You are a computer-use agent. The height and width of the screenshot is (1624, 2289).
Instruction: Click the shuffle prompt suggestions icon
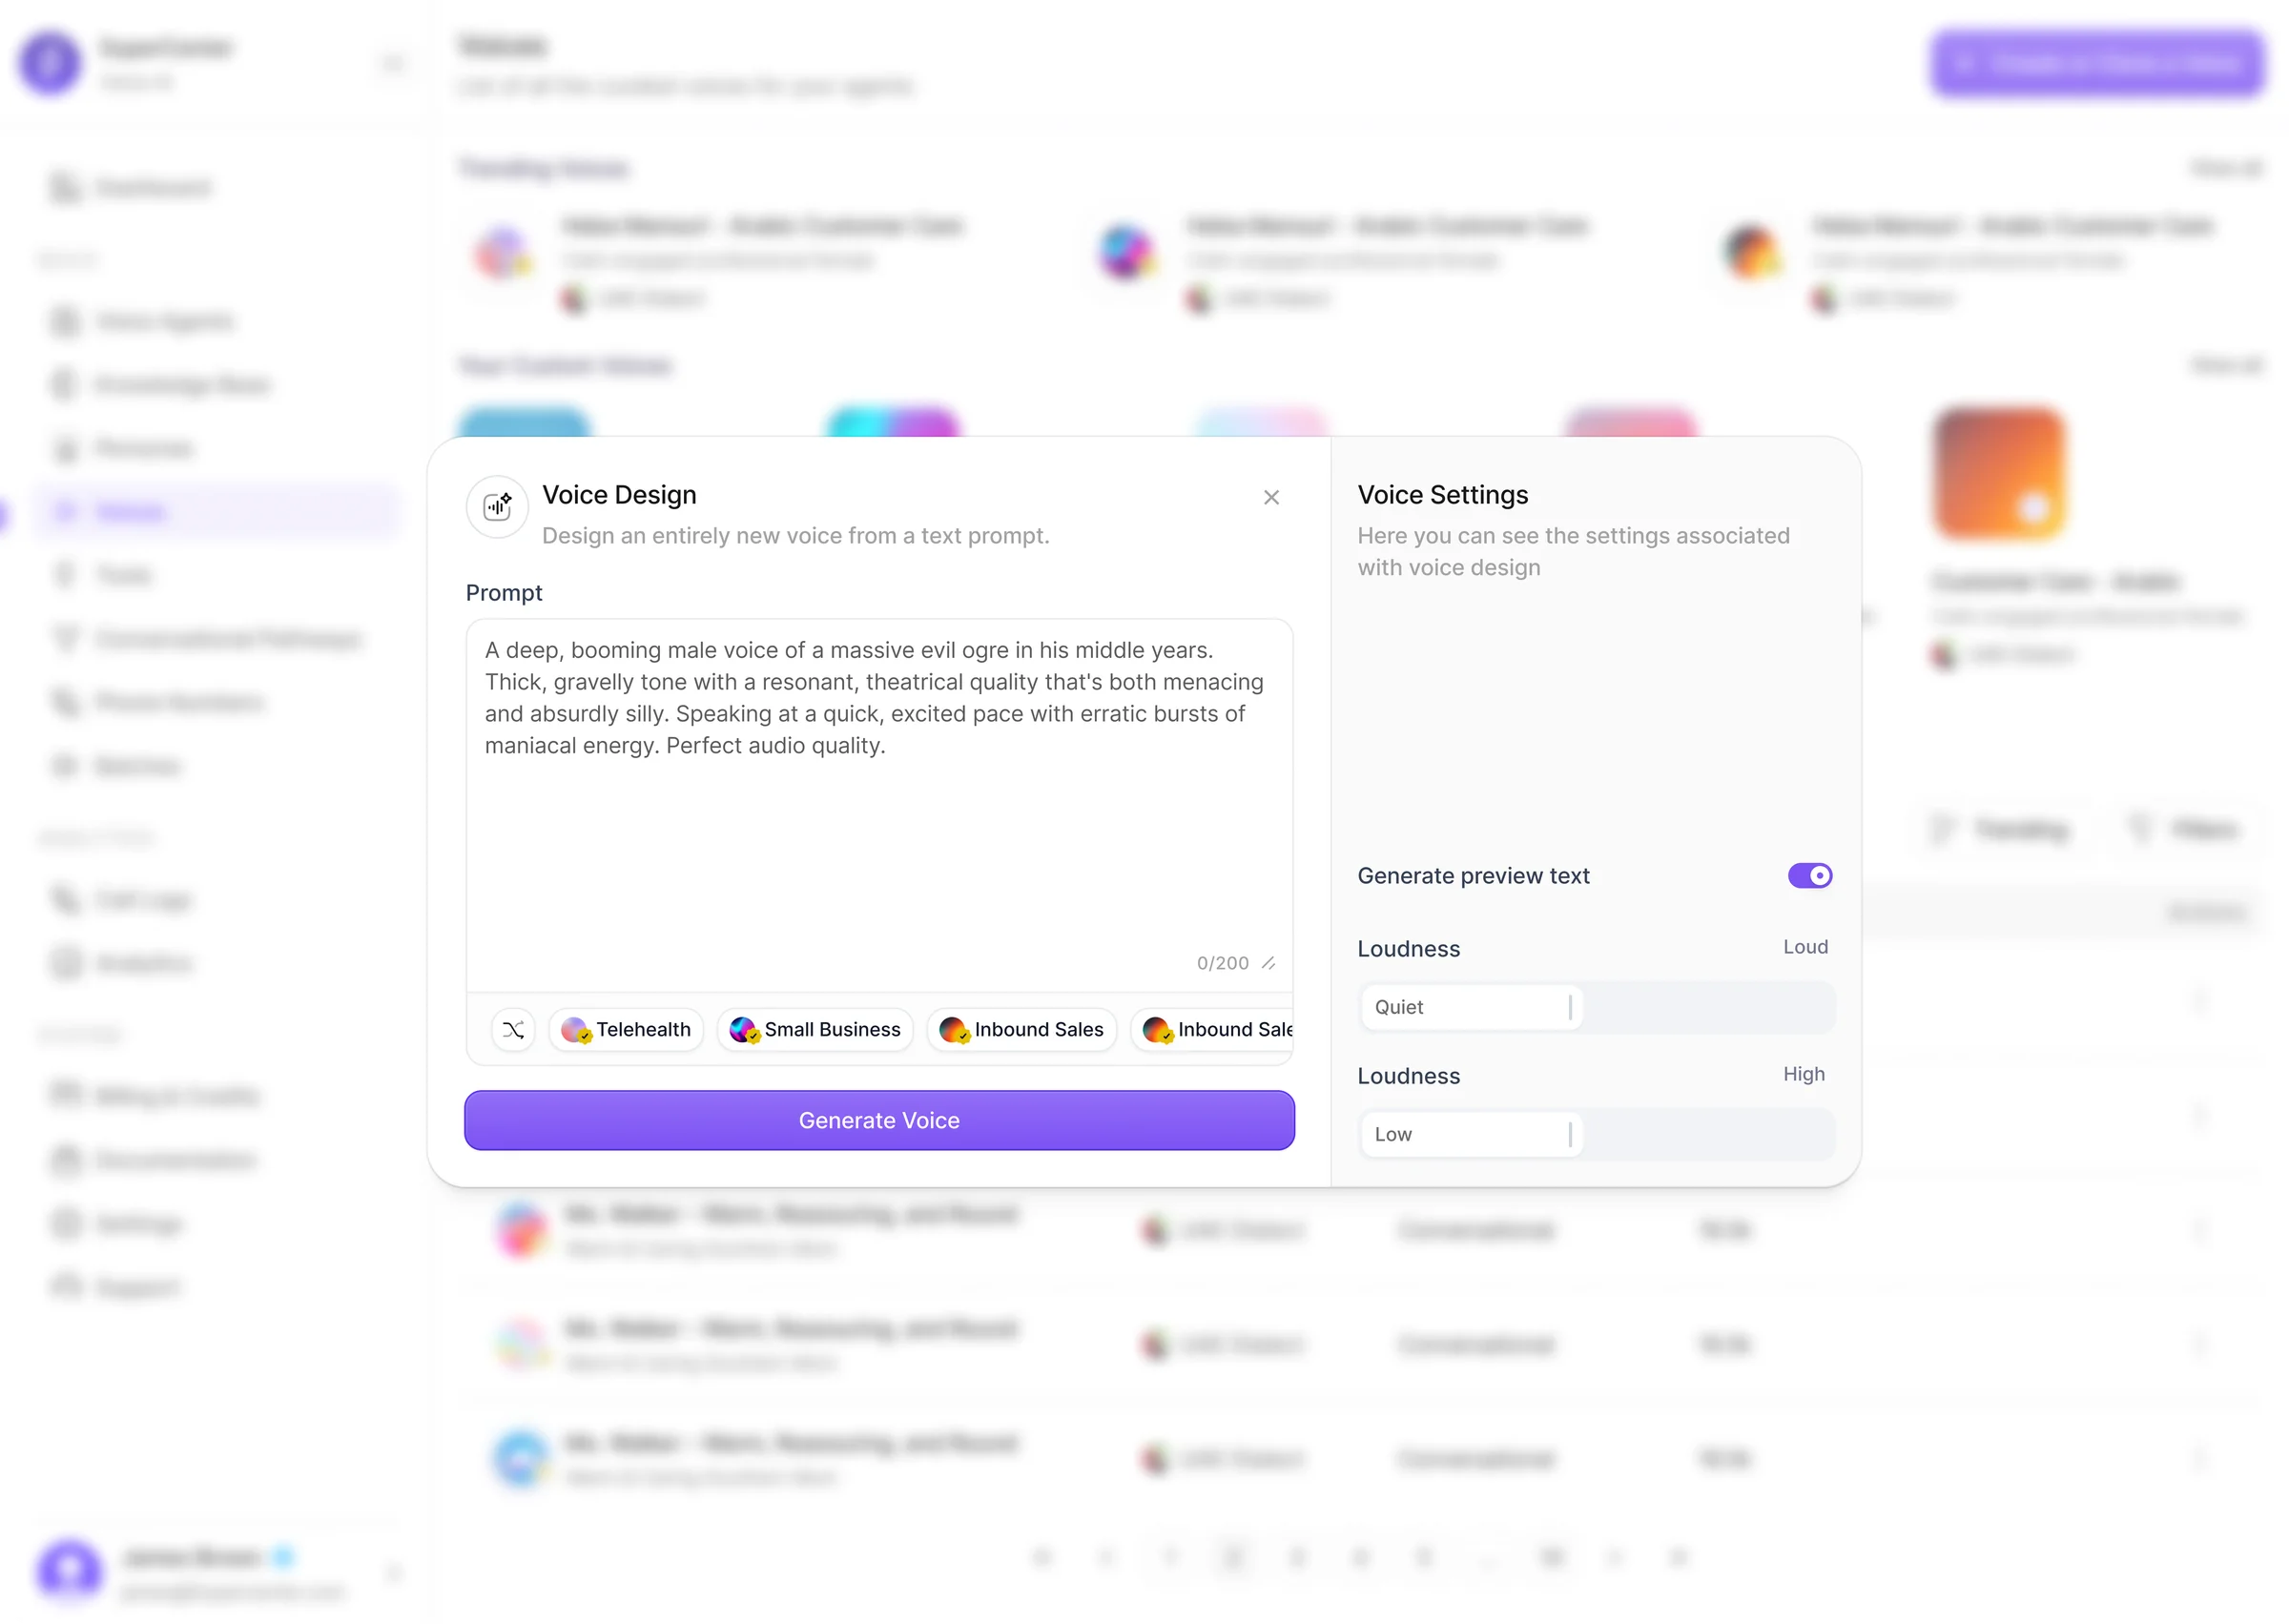(x=513, y=1029)
